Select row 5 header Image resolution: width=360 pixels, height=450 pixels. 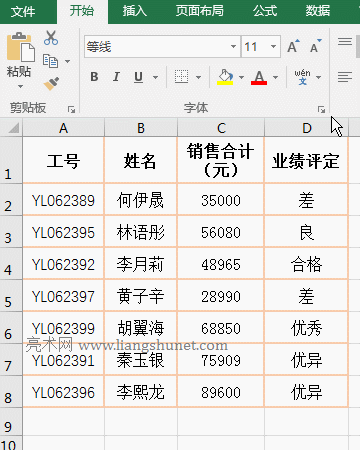pos(11,296)
